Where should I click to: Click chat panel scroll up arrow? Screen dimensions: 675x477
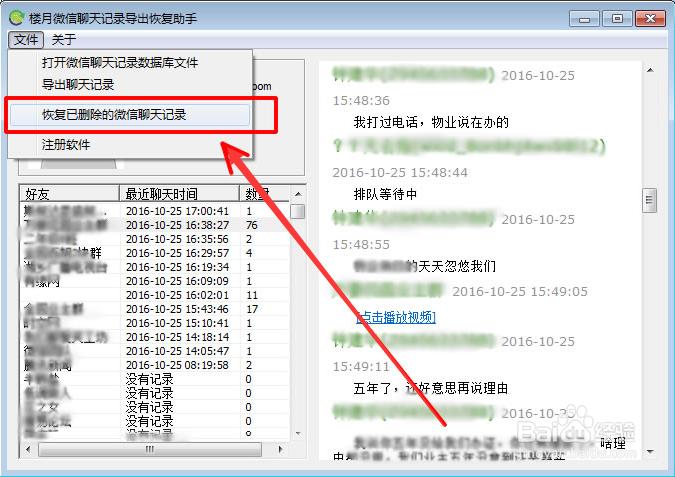tap(650, 70)
